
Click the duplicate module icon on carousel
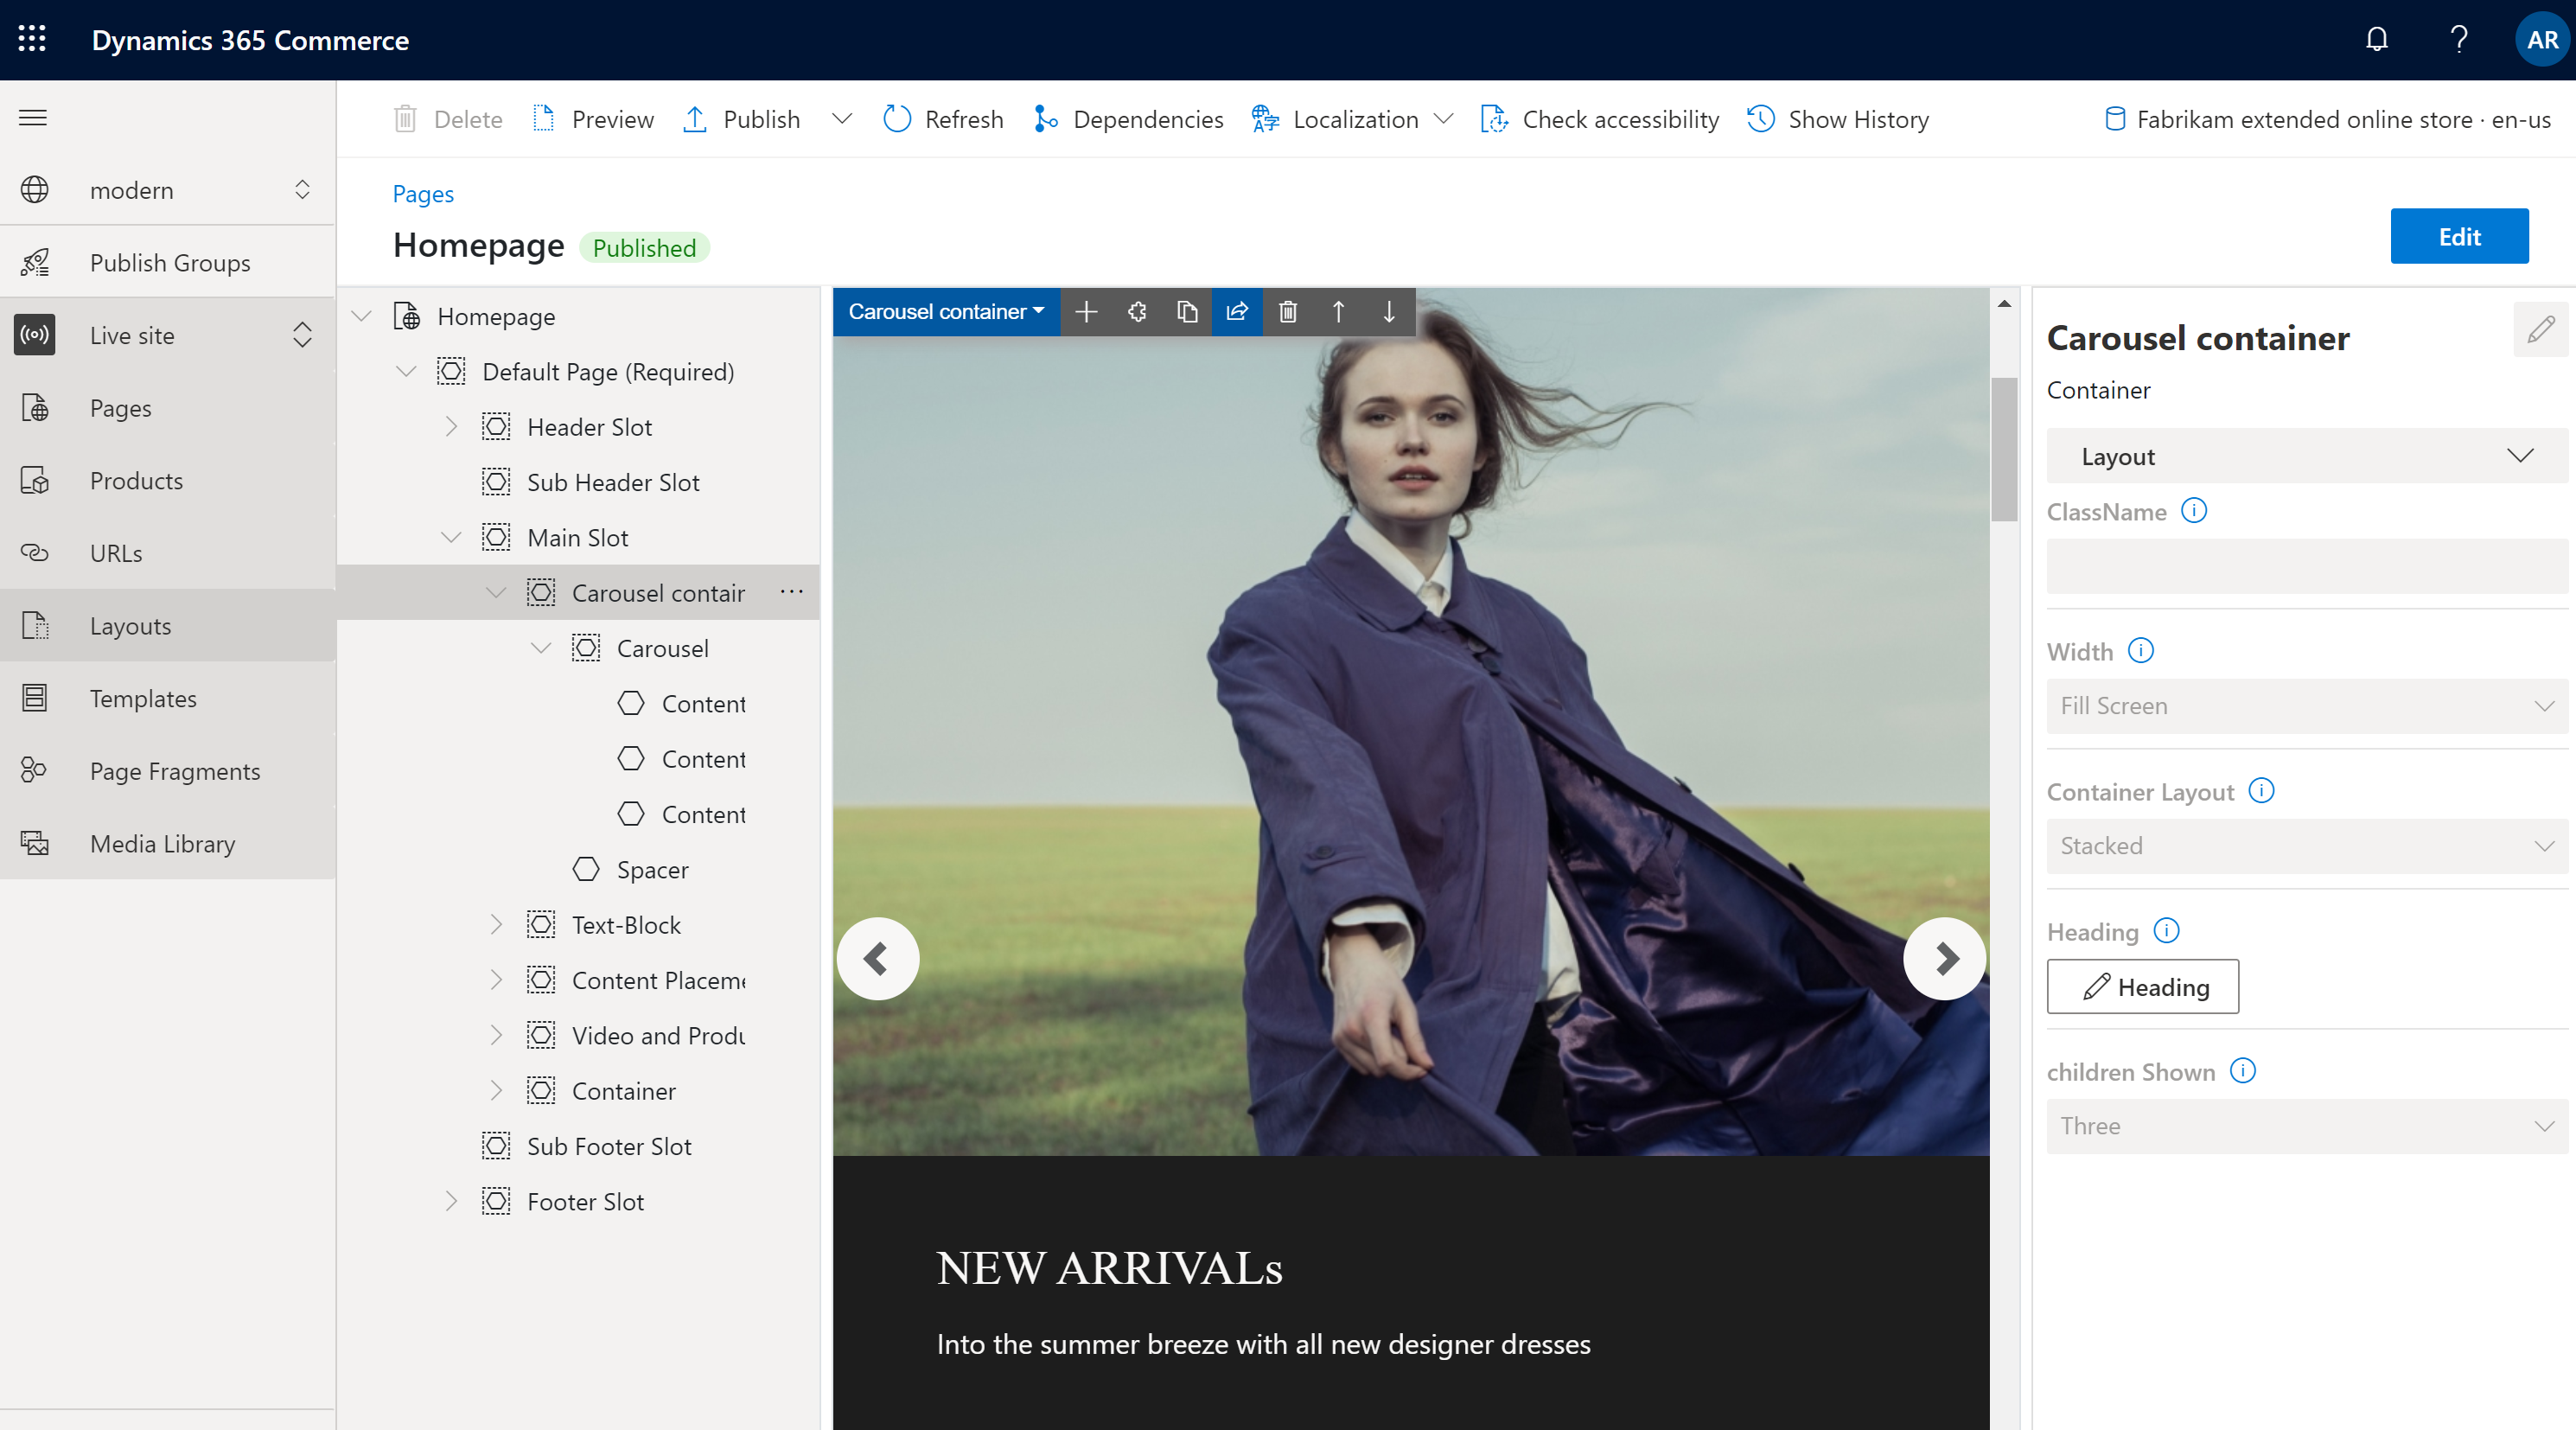point(1190,312)
